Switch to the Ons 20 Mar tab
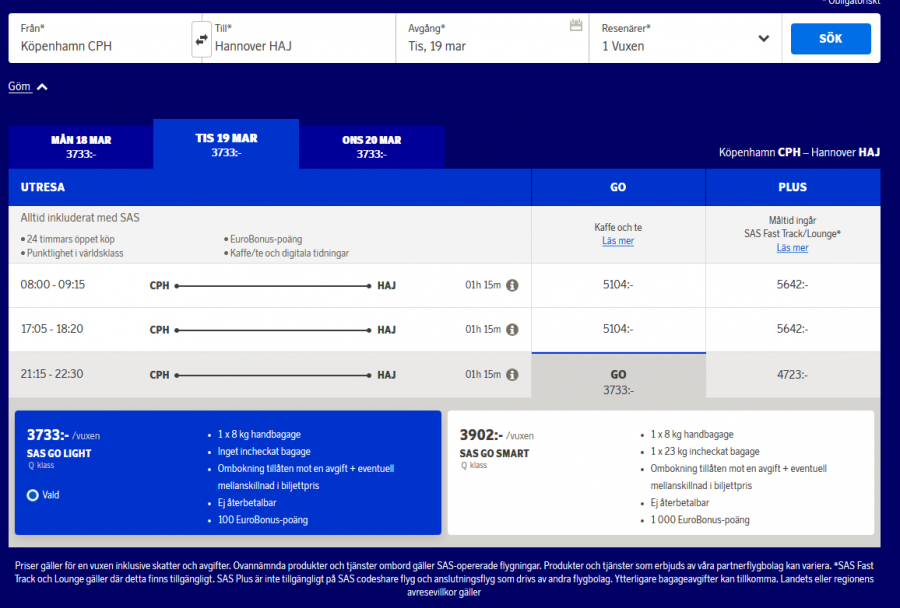This screenshot has width=900, height=608. [371, 147]
